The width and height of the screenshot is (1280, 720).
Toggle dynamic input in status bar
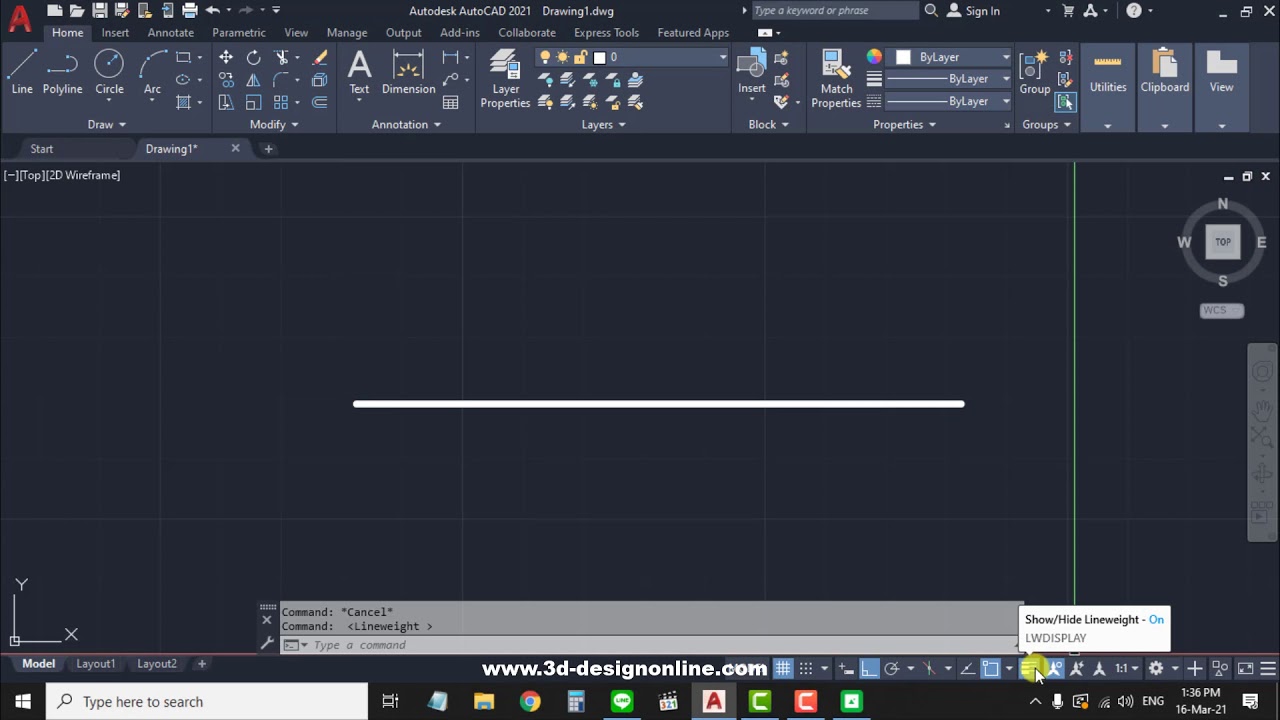[x=846, y=668]
